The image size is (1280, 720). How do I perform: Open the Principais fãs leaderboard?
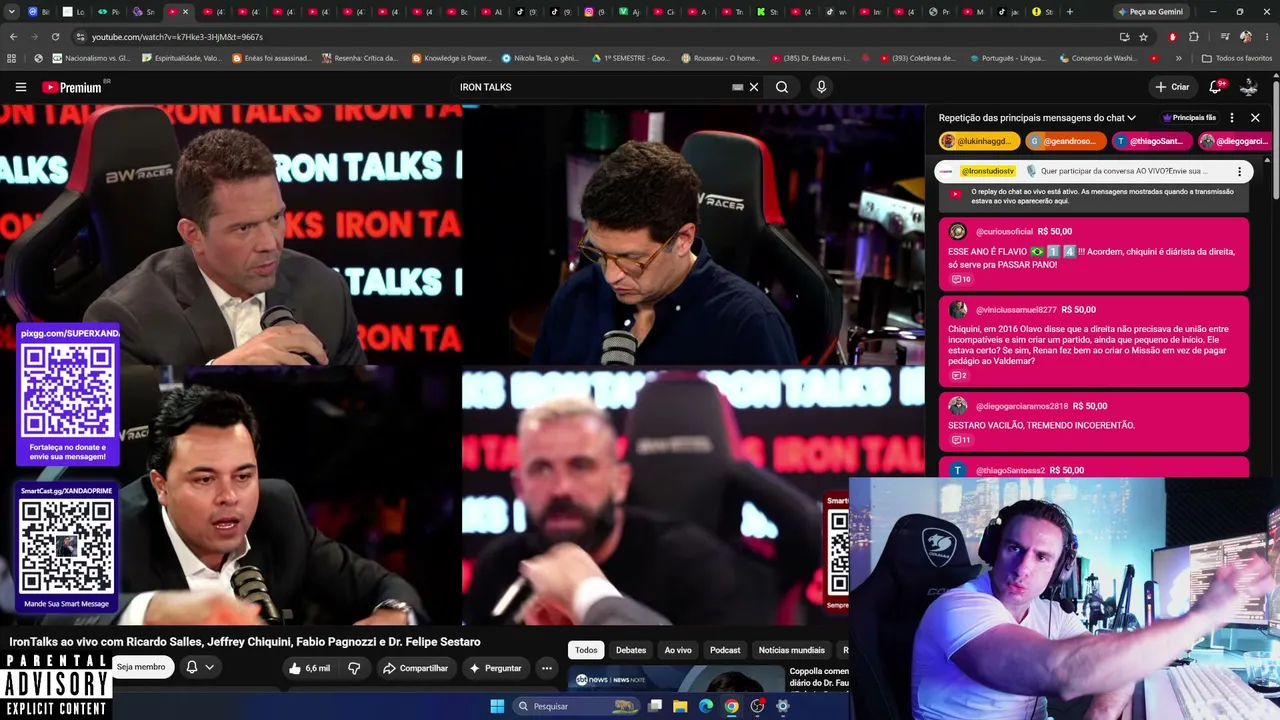[x=1189, y=118]
